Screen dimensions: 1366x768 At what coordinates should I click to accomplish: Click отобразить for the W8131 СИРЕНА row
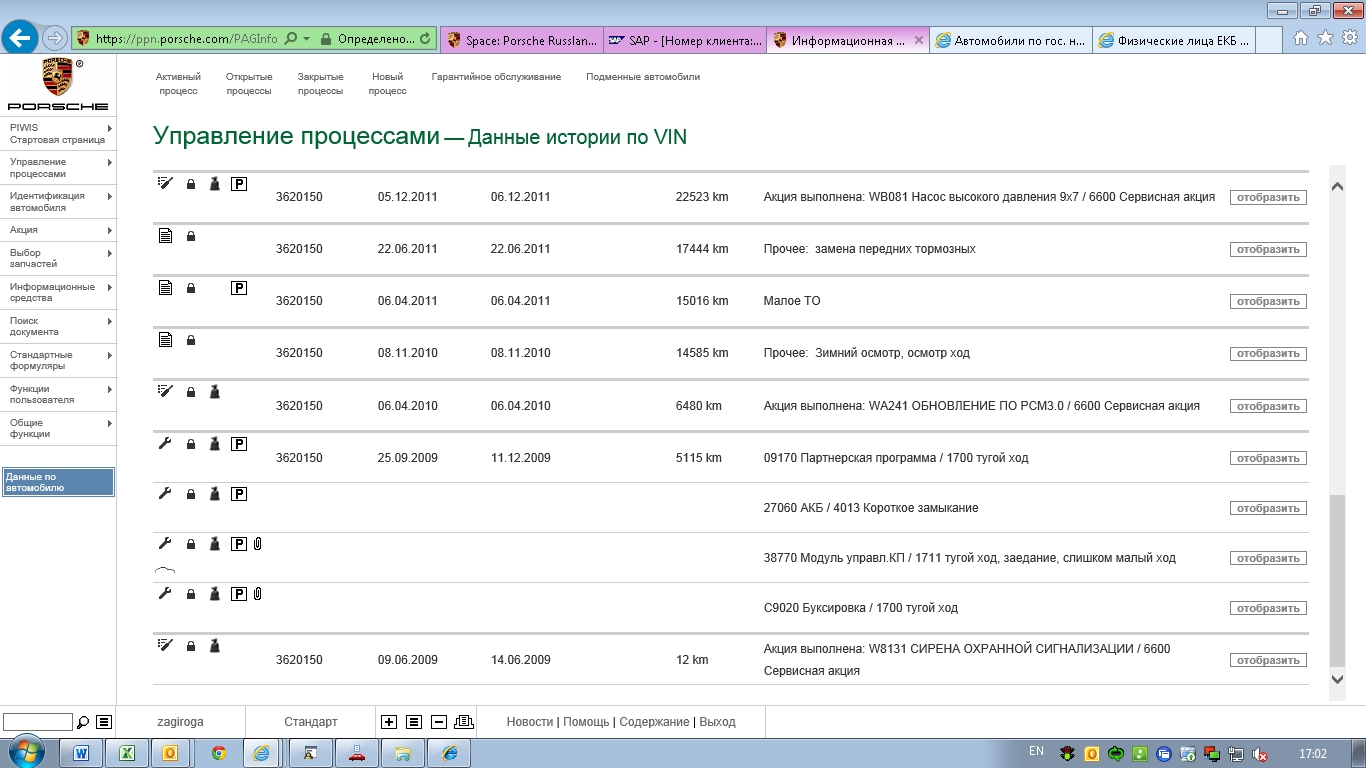point(1268,660)
